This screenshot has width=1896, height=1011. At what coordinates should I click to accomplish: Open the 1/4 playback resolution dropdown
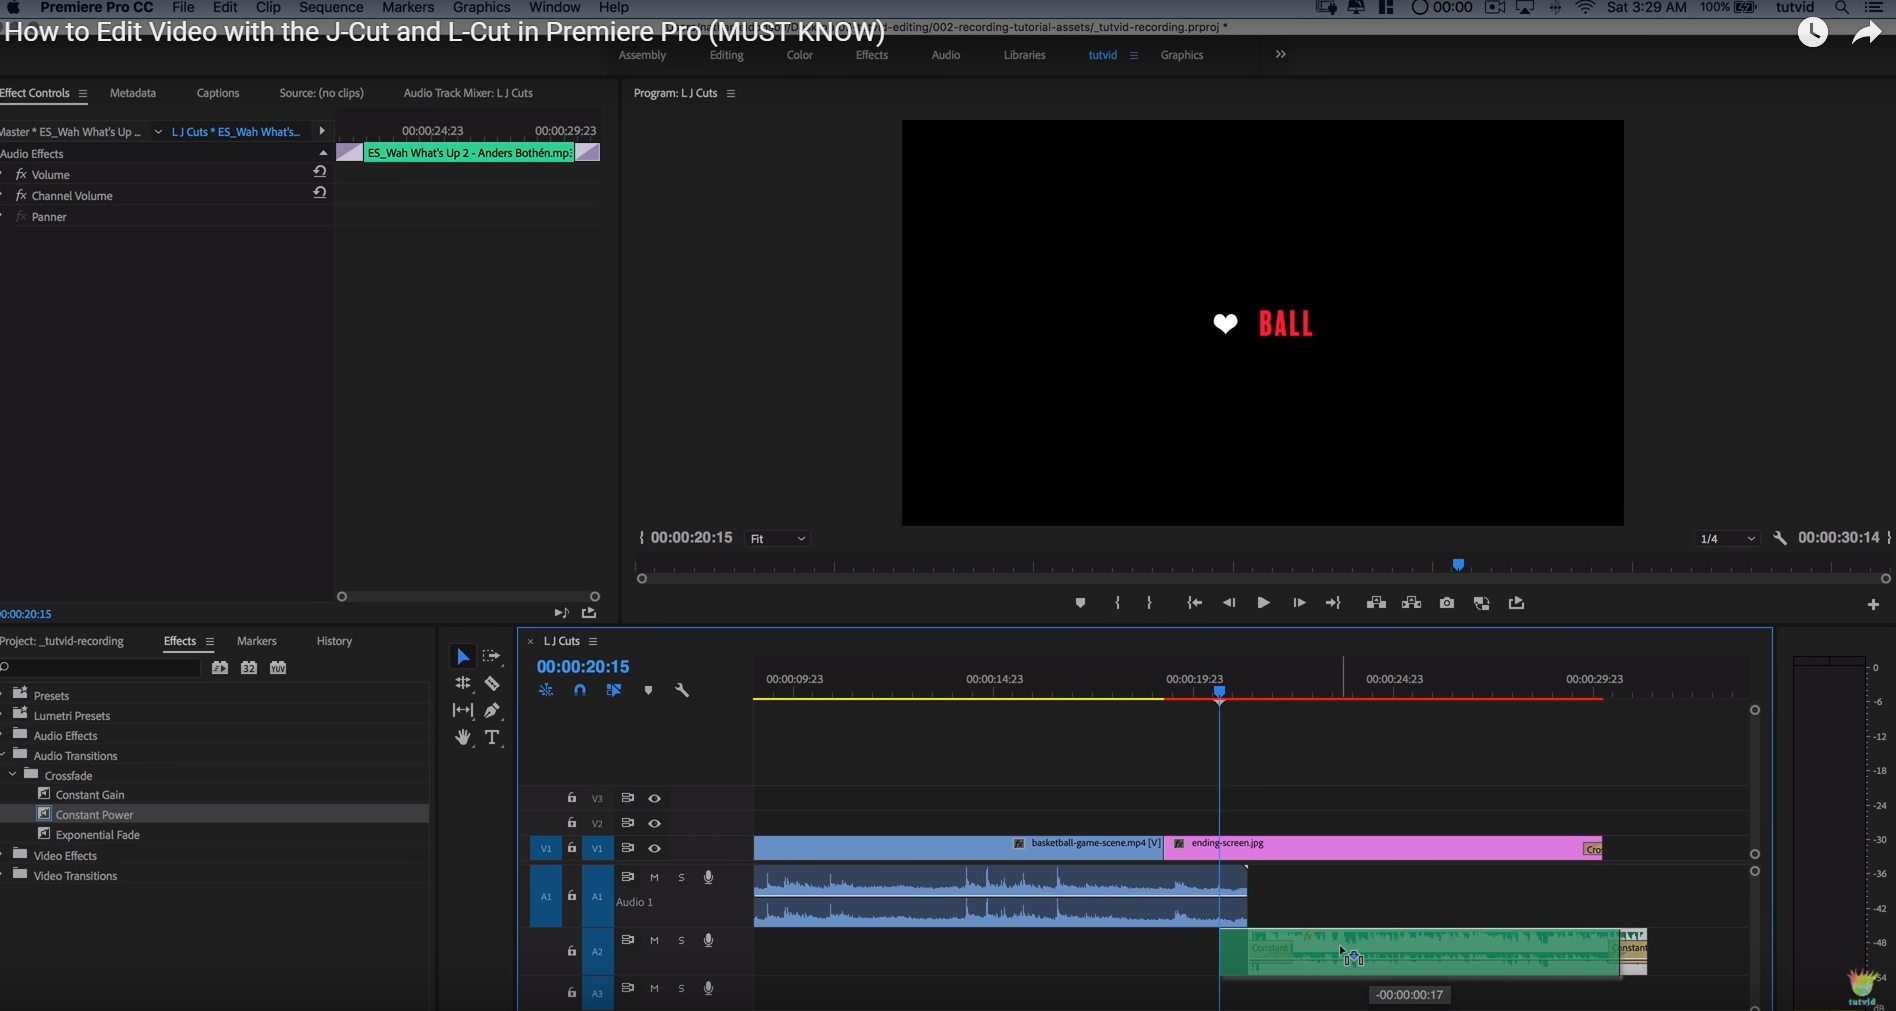(x=1727, y=539)
